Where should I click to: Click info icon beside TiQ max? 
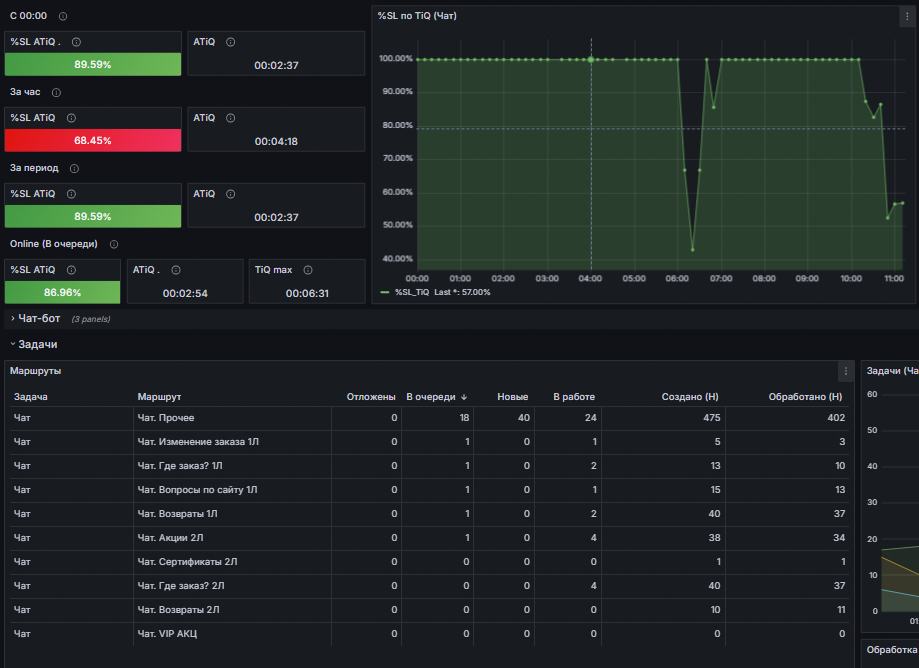[x=308, y=270]
